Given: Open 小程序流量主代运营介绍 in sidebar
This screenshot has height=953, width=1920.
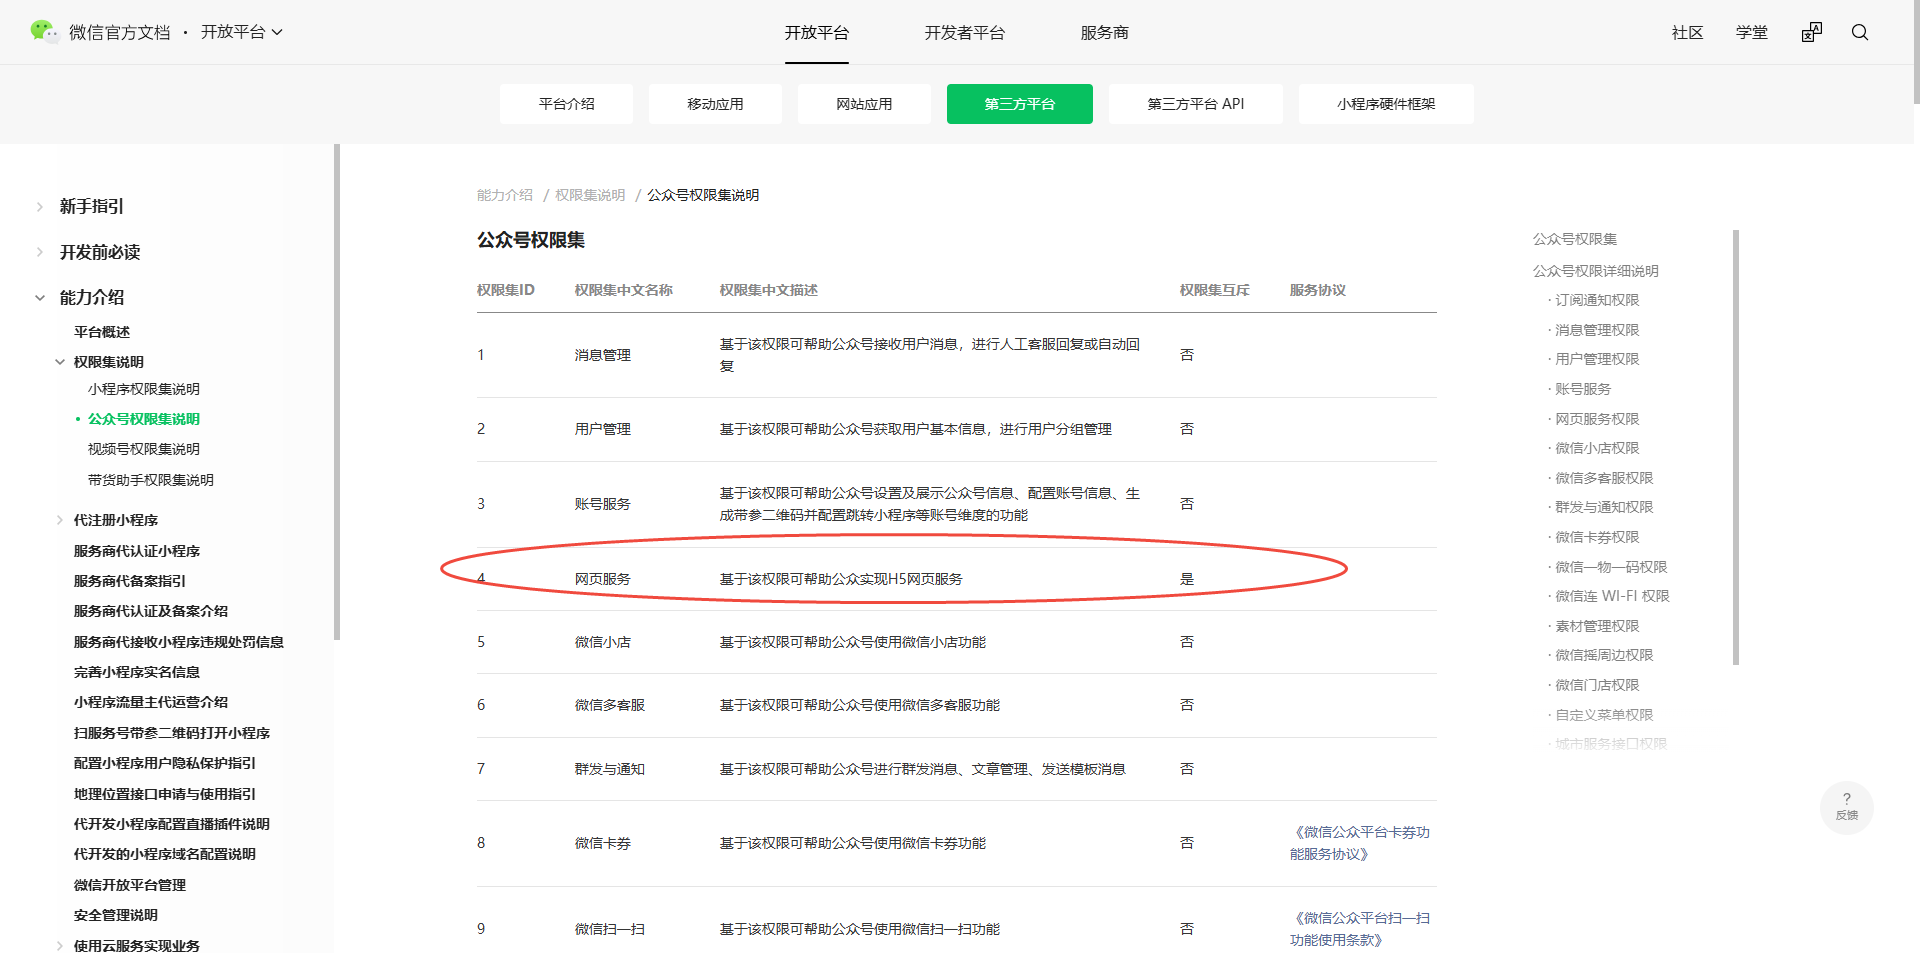Looking at the screenshot, I should point(151,702).
